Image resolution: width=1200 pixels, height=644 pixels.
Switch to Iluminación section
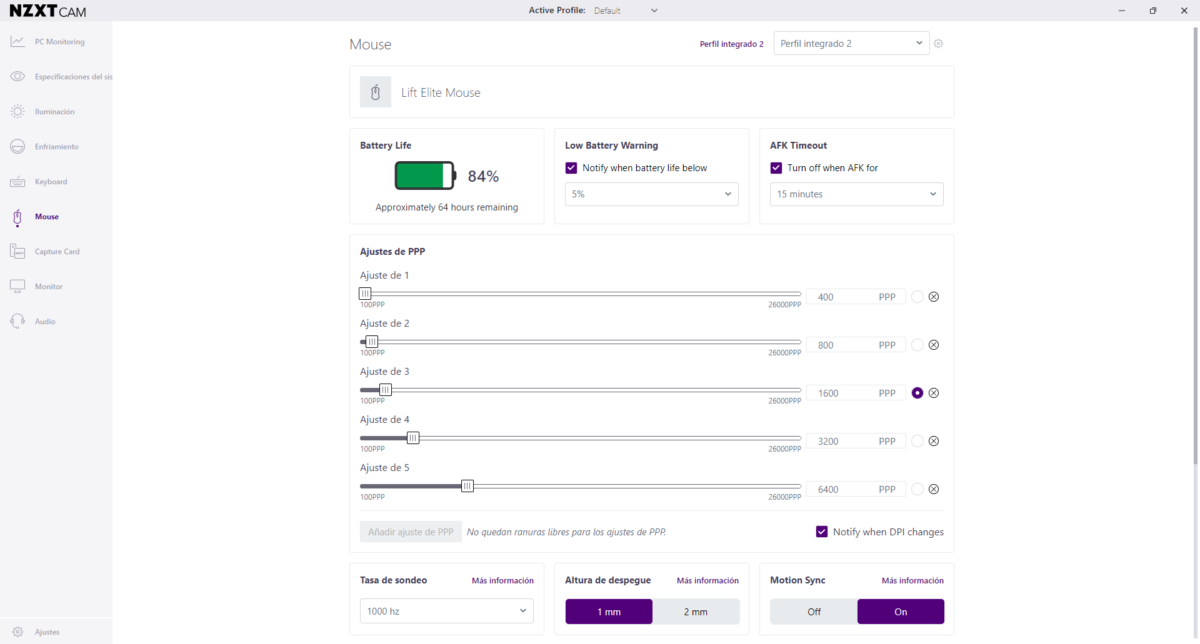(55, 112)
